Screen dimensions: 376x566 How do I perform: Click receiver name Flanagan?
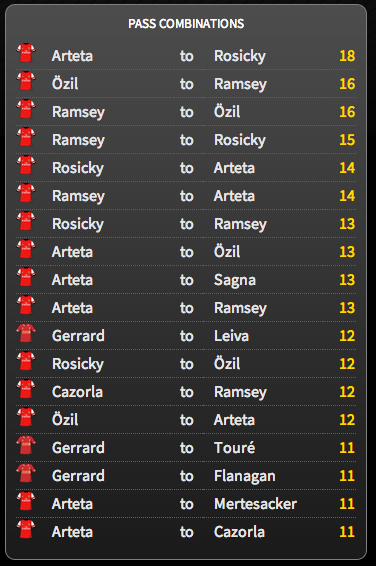click(245, 476)
